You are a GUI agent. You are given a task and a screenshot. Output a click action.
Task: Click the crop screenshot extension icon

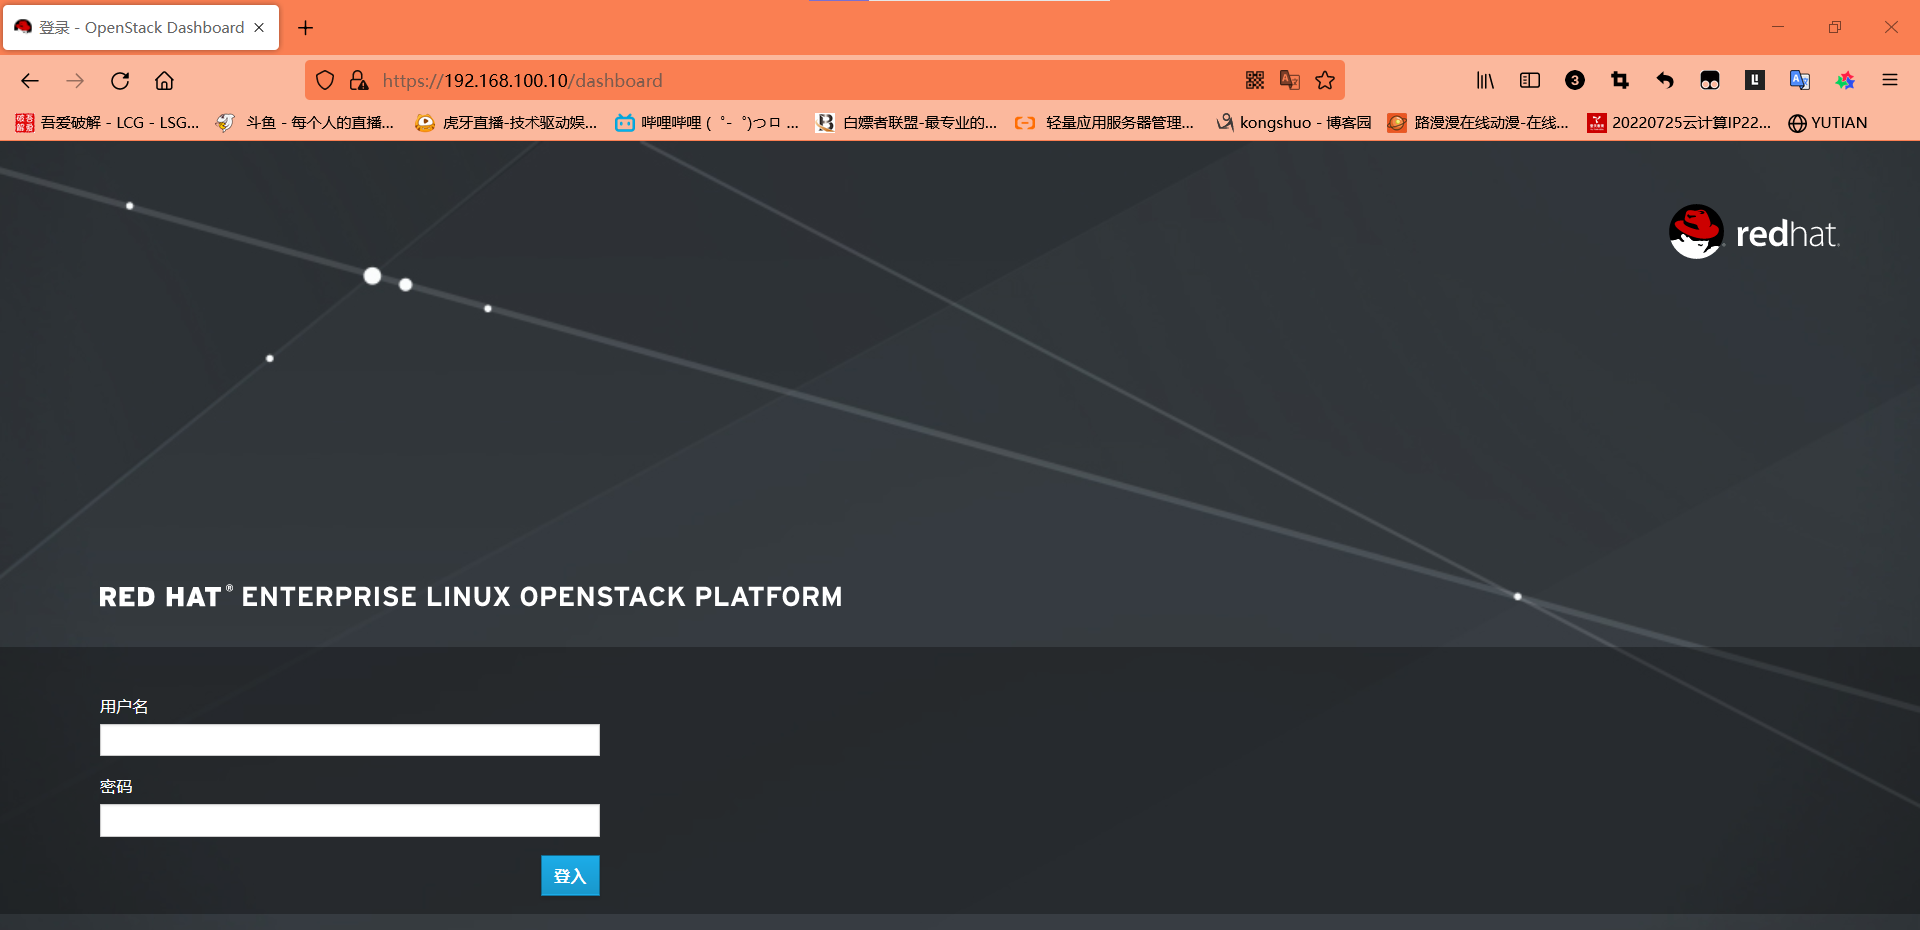[1620, 81]
